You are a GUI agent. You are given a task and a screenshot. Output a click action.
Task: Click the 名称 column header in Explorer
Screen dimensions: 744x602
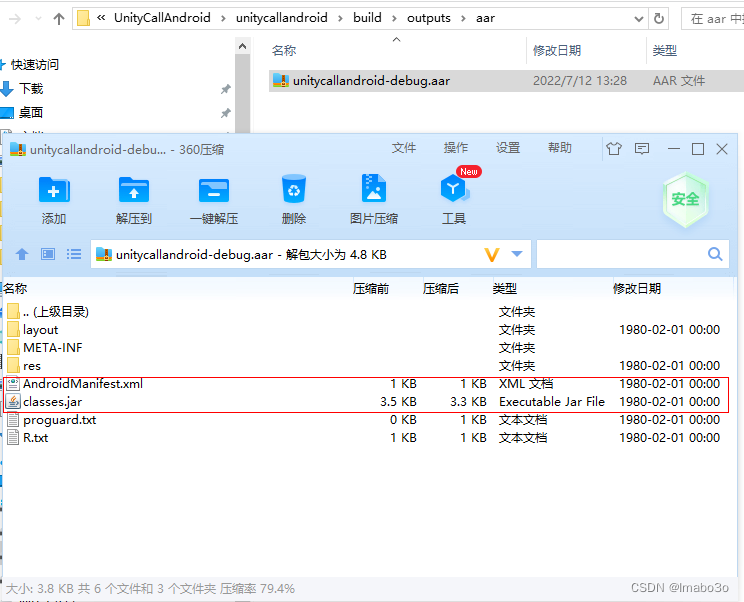(284, 50)
